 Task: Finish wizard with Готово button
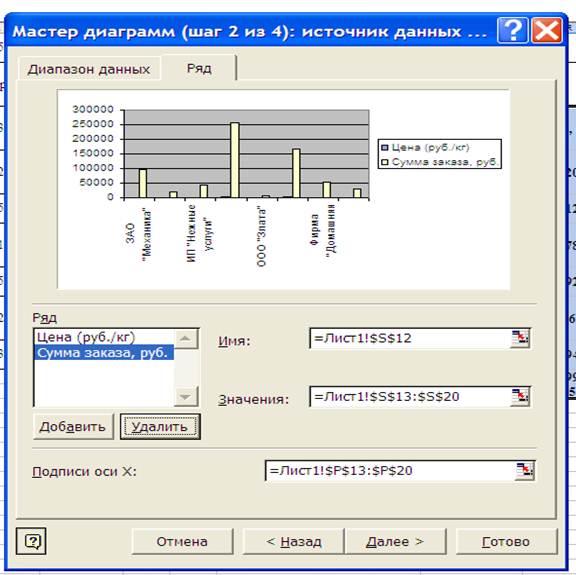[506, 542]
